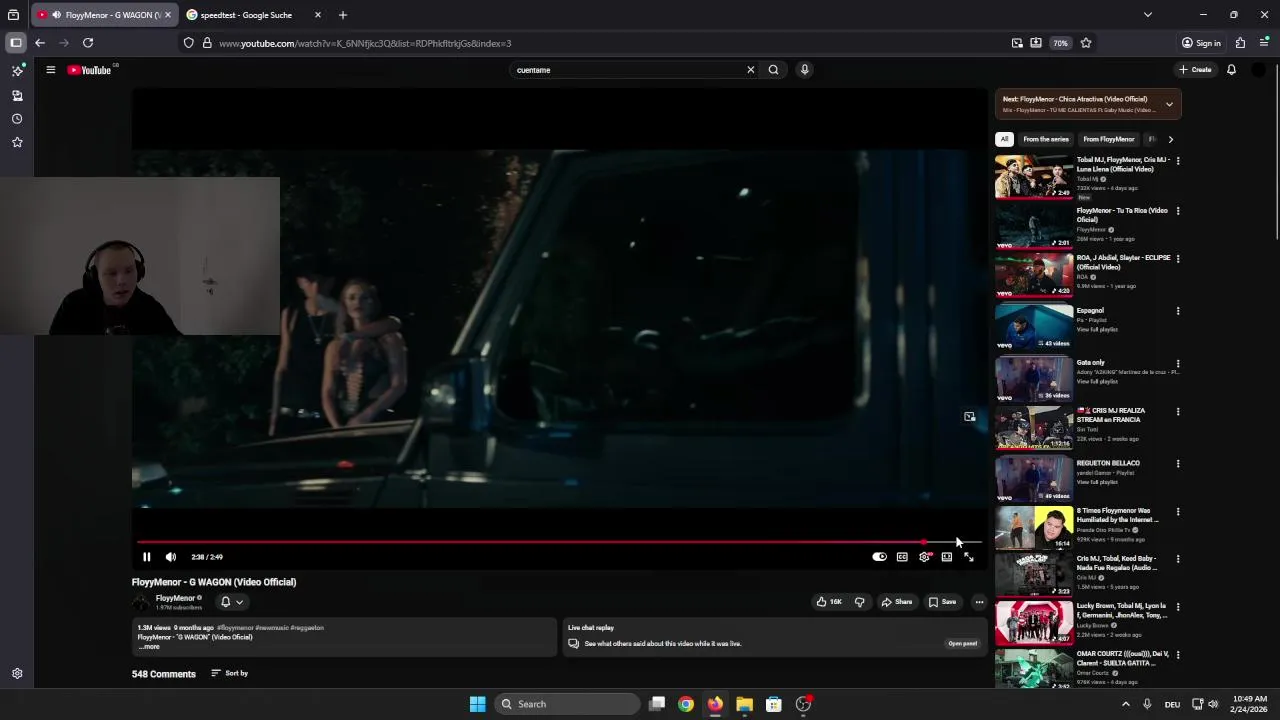Toggle the vertical sidebar panel button
1280x720 pixels.
pyautogui.click(x=15, y=43)
